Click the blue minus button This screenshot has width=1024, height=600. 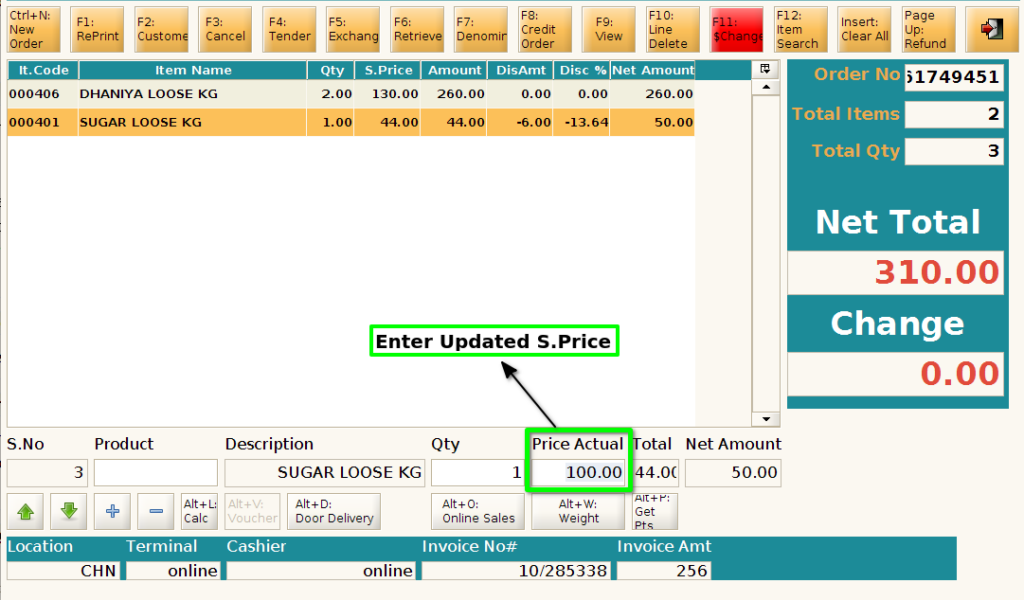155,511
